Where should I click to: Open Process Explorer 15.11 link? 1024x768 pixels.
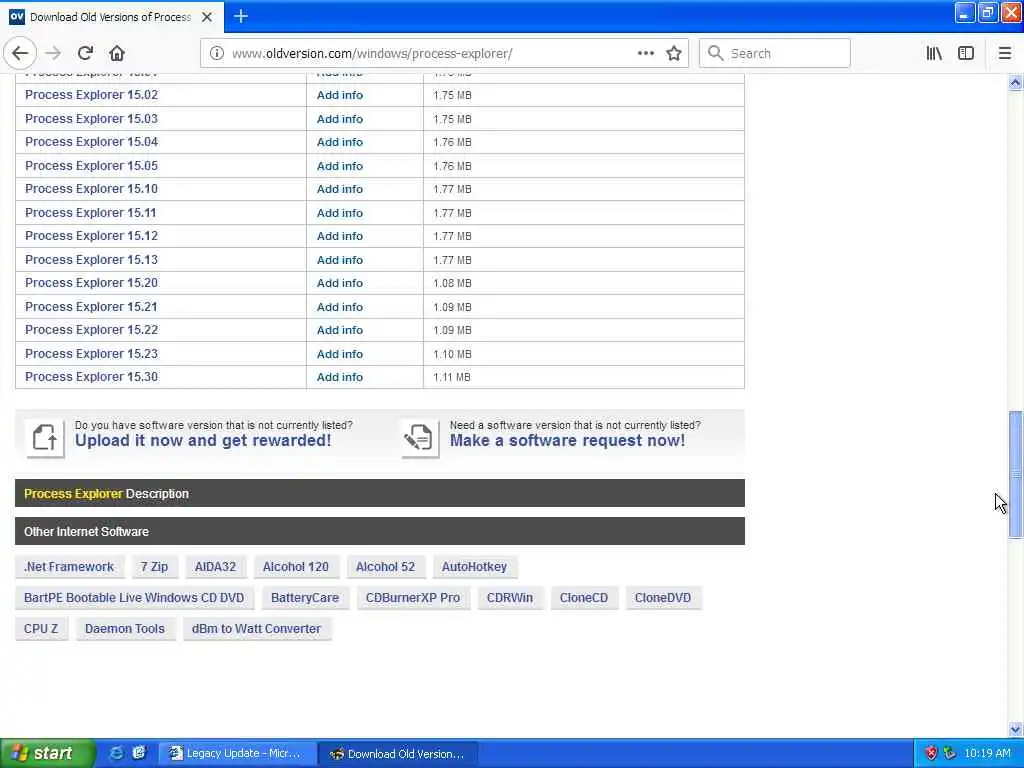91,213
